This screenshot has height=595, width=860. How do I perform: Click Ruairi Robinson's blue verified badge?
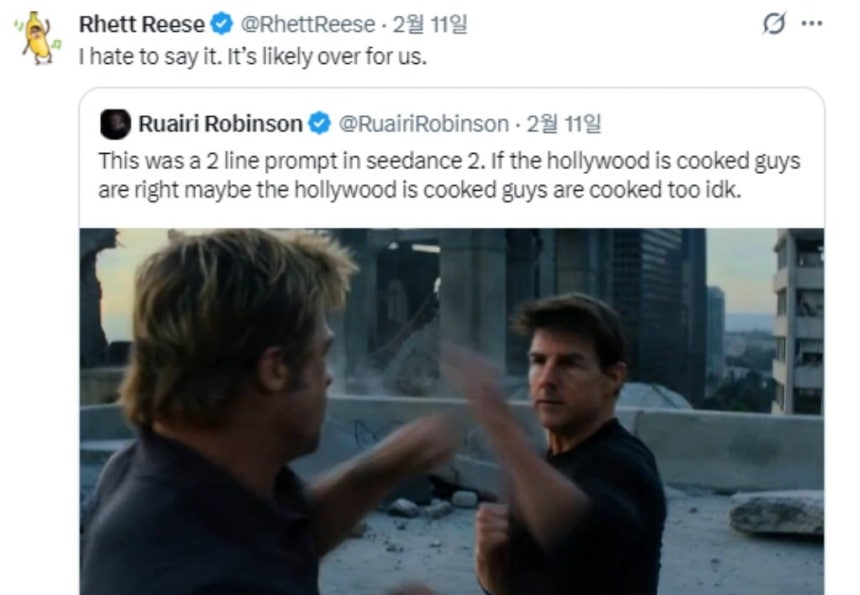pos(320,123)
